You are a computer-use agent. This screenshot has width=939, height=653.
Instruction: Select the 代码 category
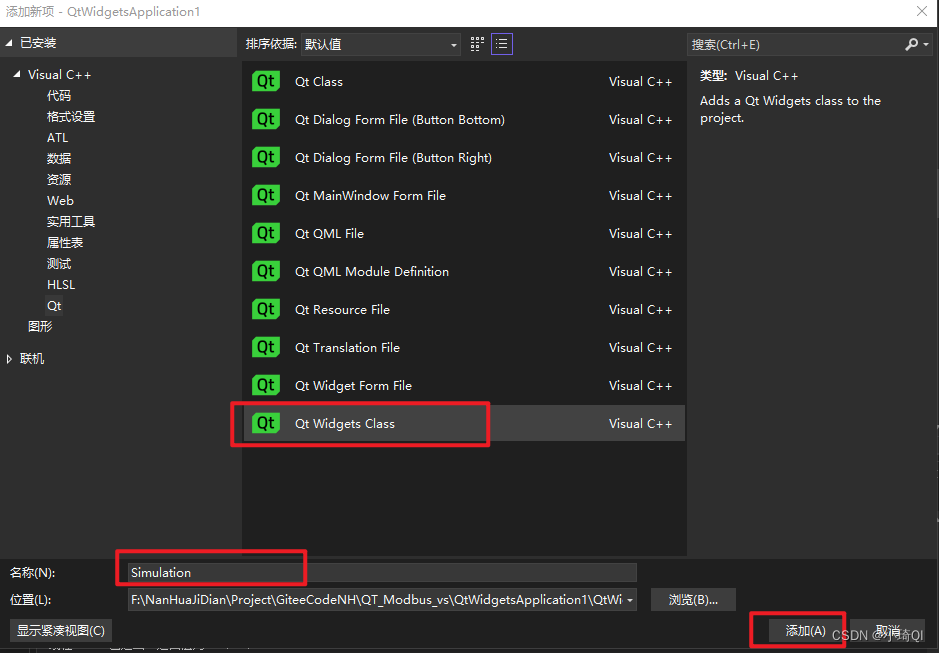(59, 96)
